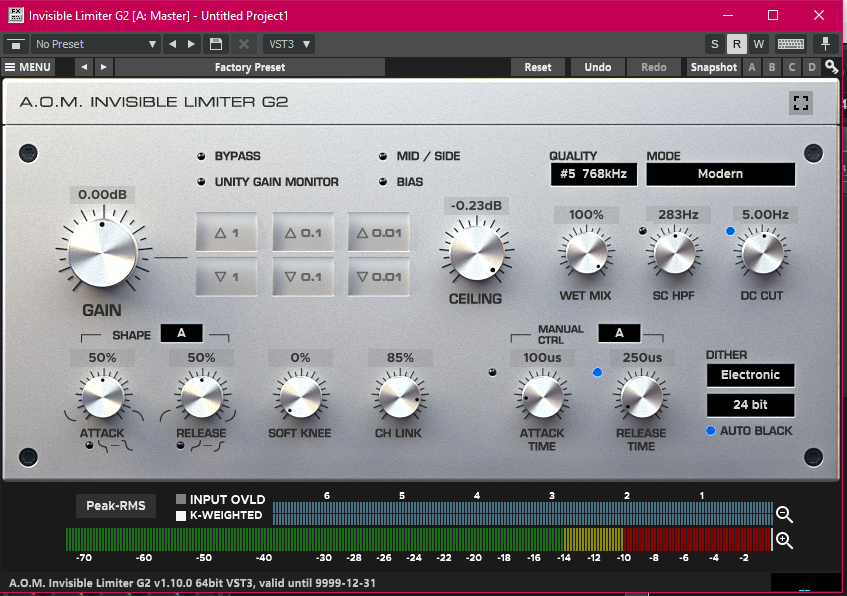Save preset with the floppy disk icon
Screen dimensions: 847x596
[x=216, y=44]
